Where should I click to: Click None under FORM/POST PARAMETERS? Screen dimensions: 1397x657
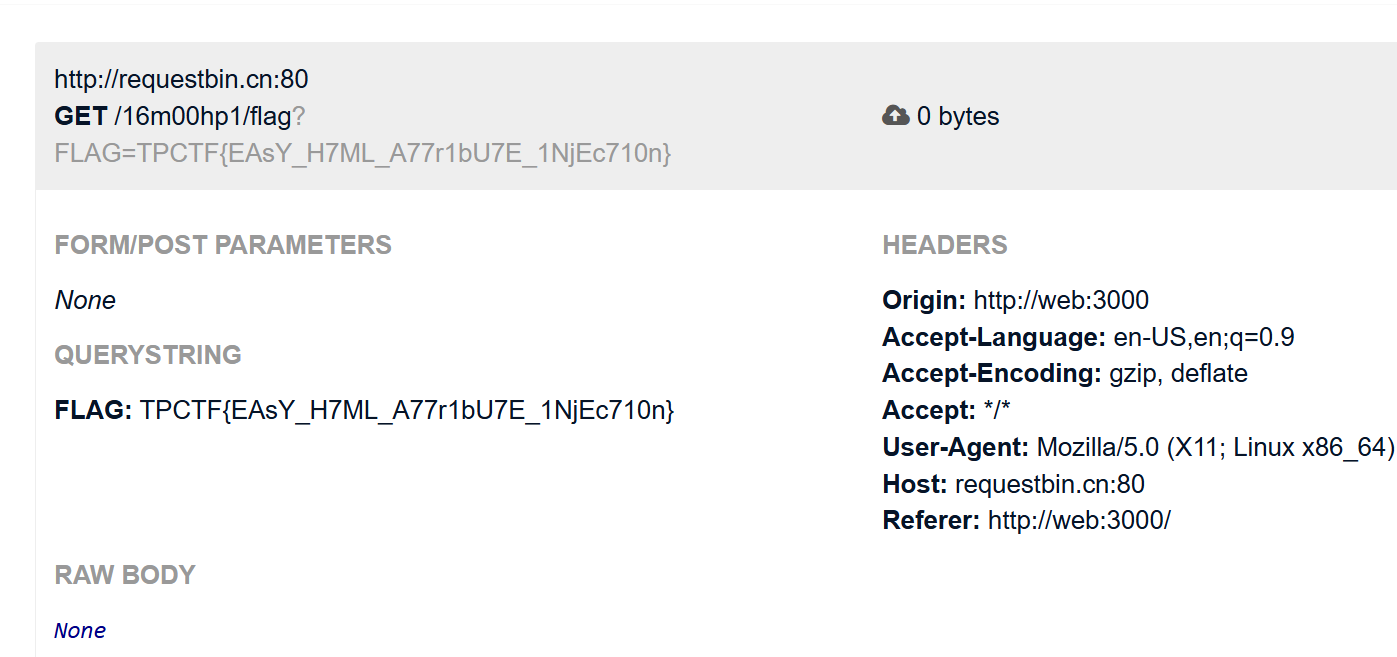pos(85,300)
